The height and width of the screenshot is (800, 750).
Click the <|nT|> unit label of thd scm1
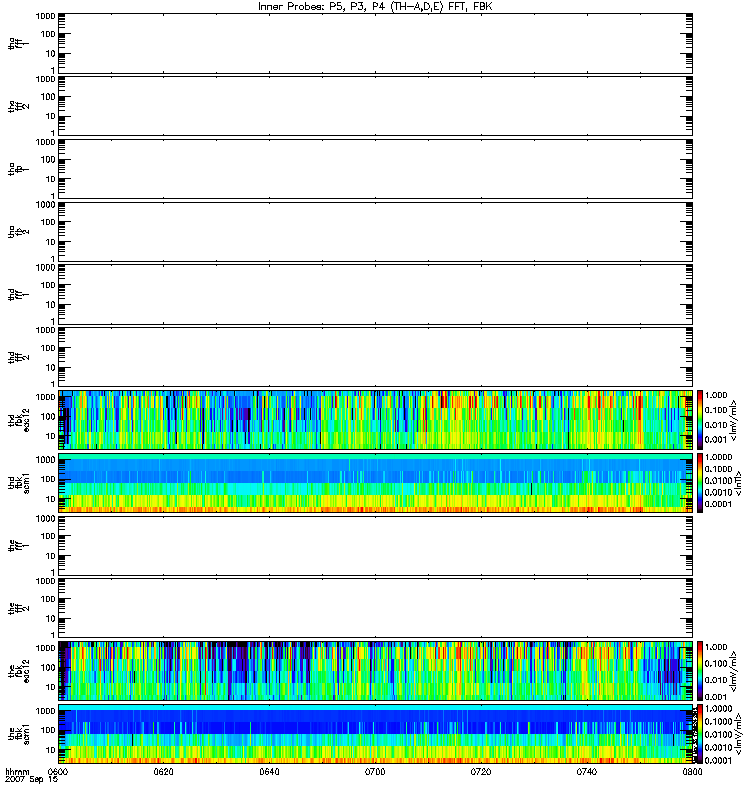tap(738, 483)
